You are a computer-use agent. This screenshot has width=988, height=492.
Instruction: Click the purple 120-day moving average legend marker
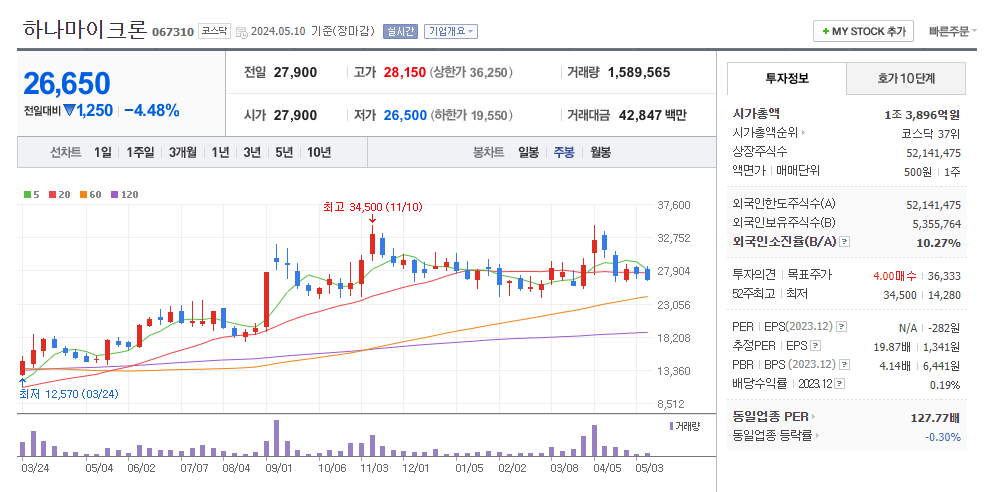(114, 195)
